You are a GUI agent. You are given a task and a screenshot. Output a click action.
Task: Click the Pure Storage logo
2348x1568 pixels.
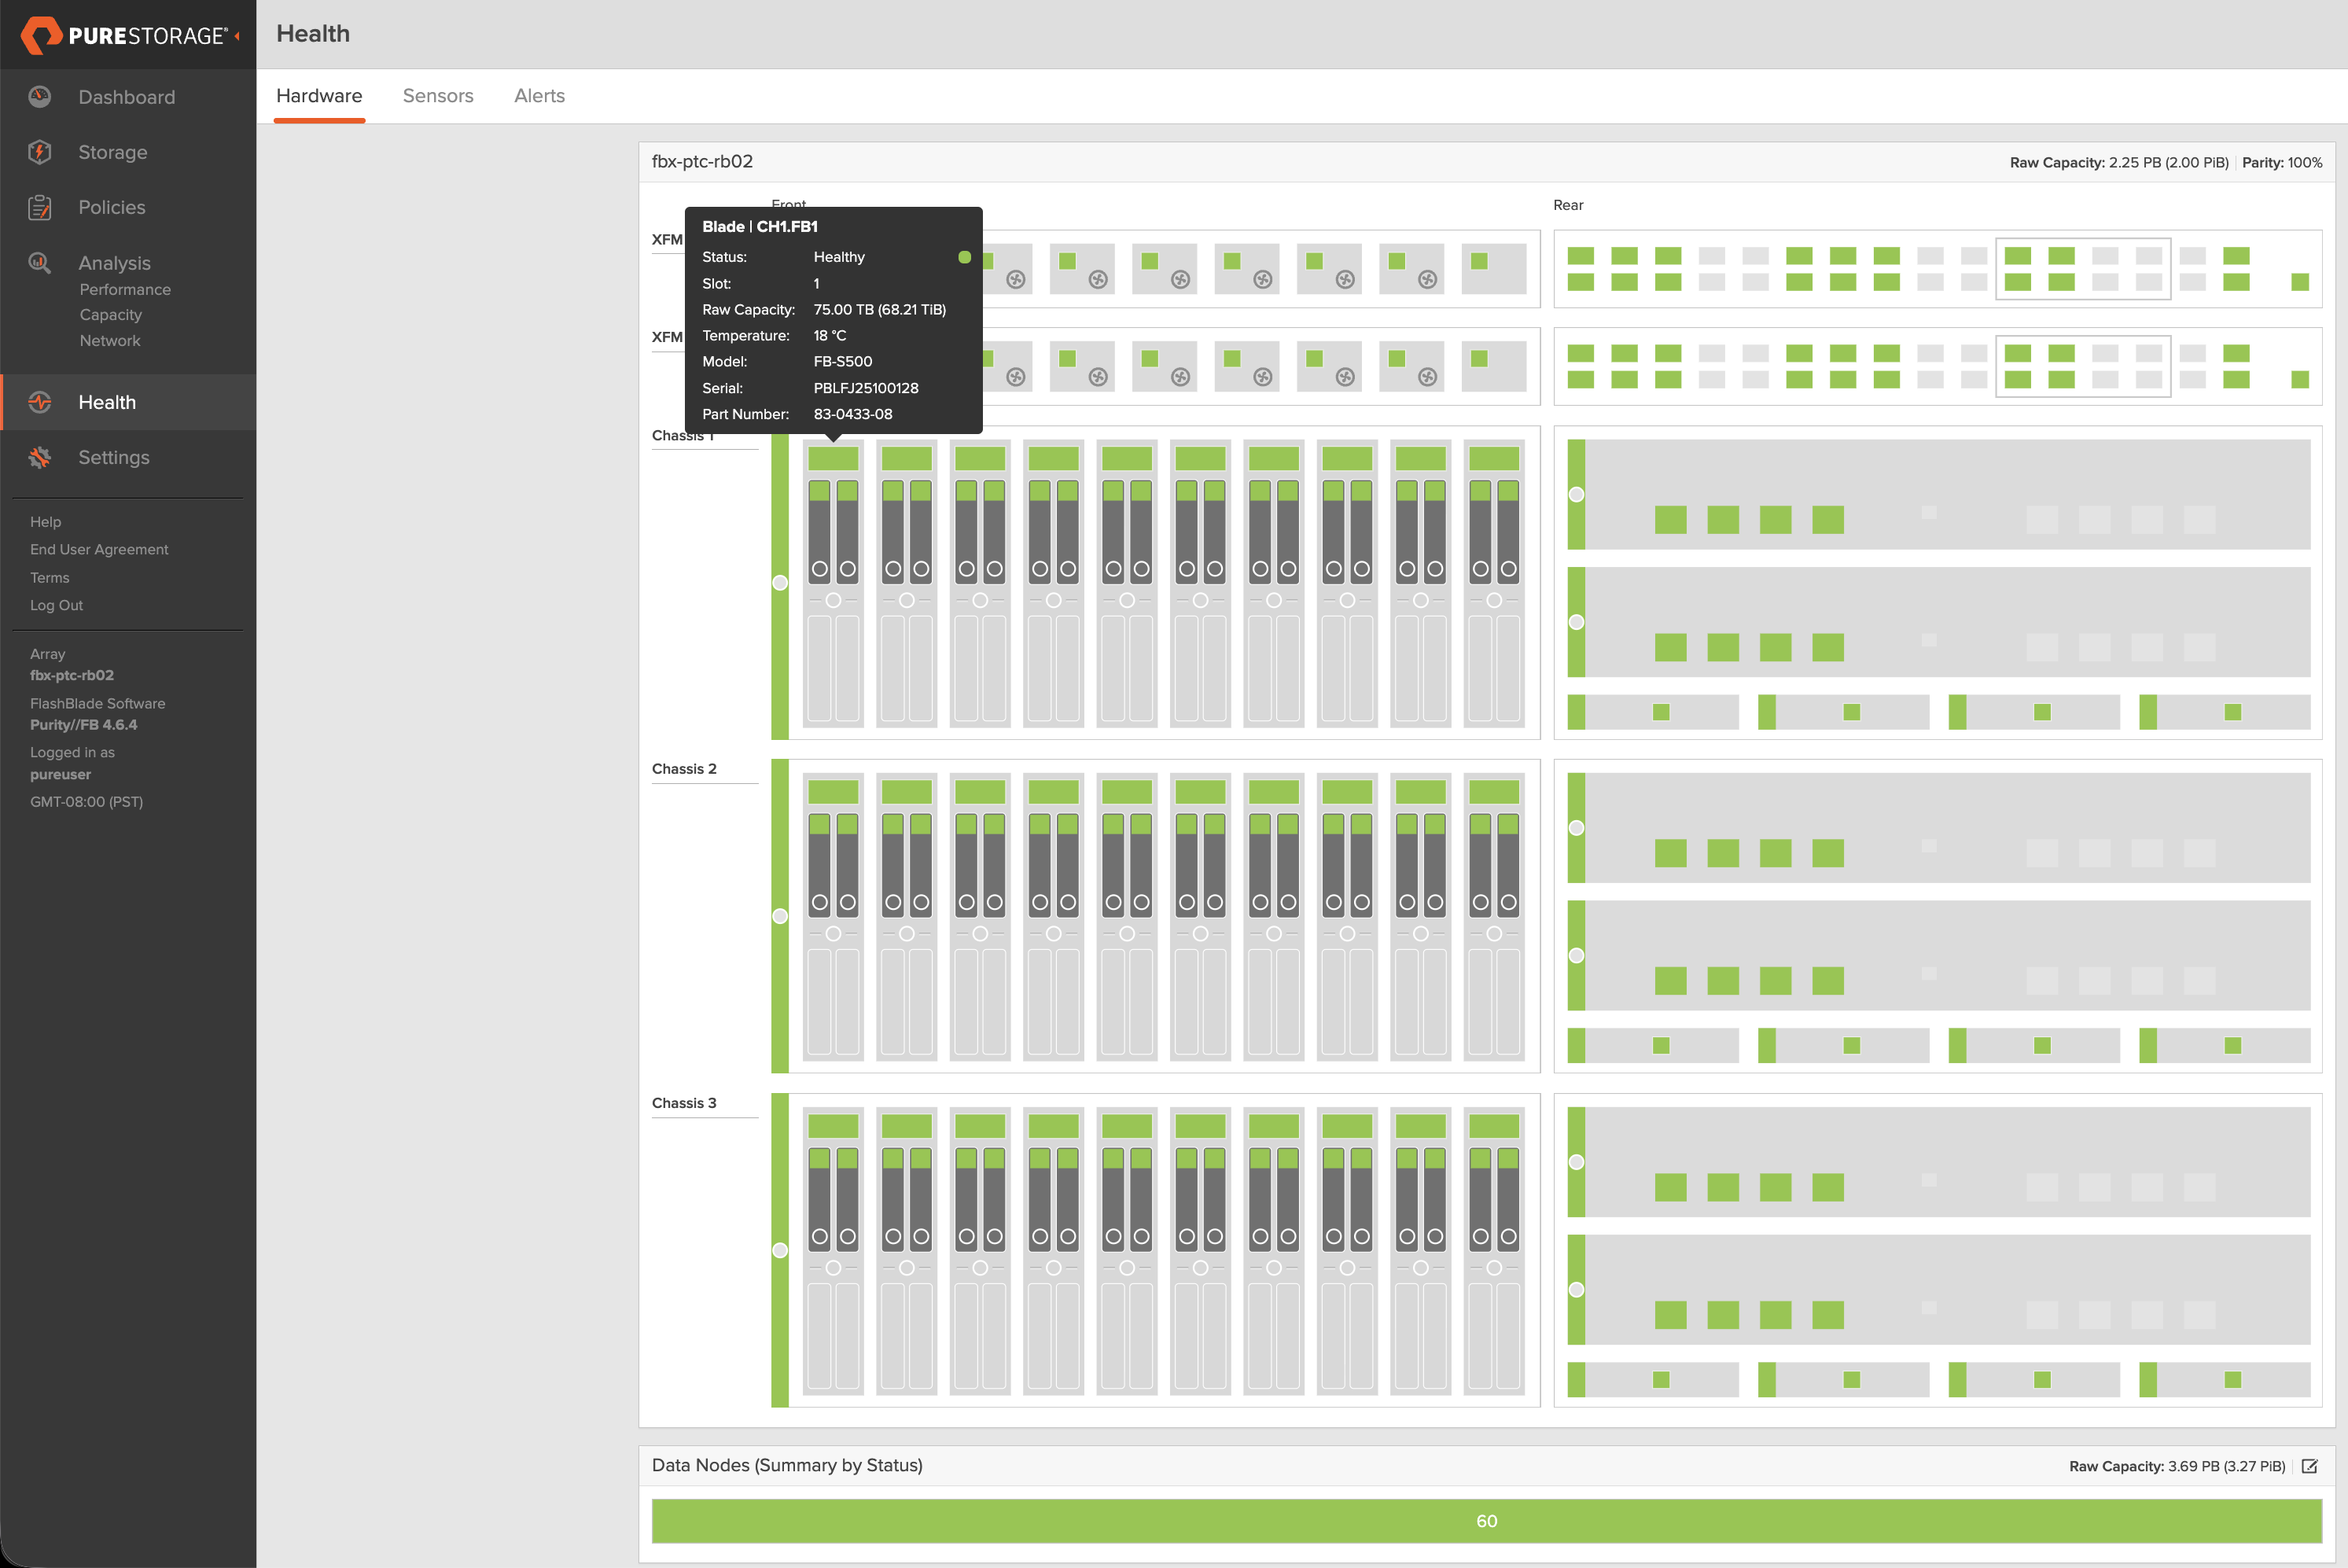click(123, 35)
